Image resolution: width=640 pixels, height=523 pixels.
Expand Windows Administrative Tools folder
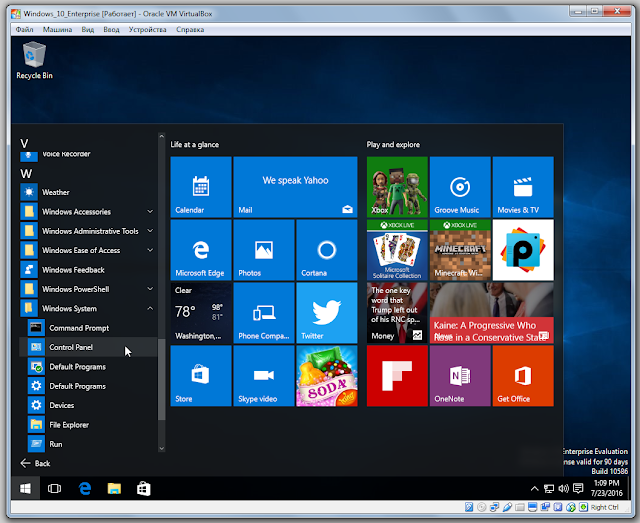[x=88, y=231]
